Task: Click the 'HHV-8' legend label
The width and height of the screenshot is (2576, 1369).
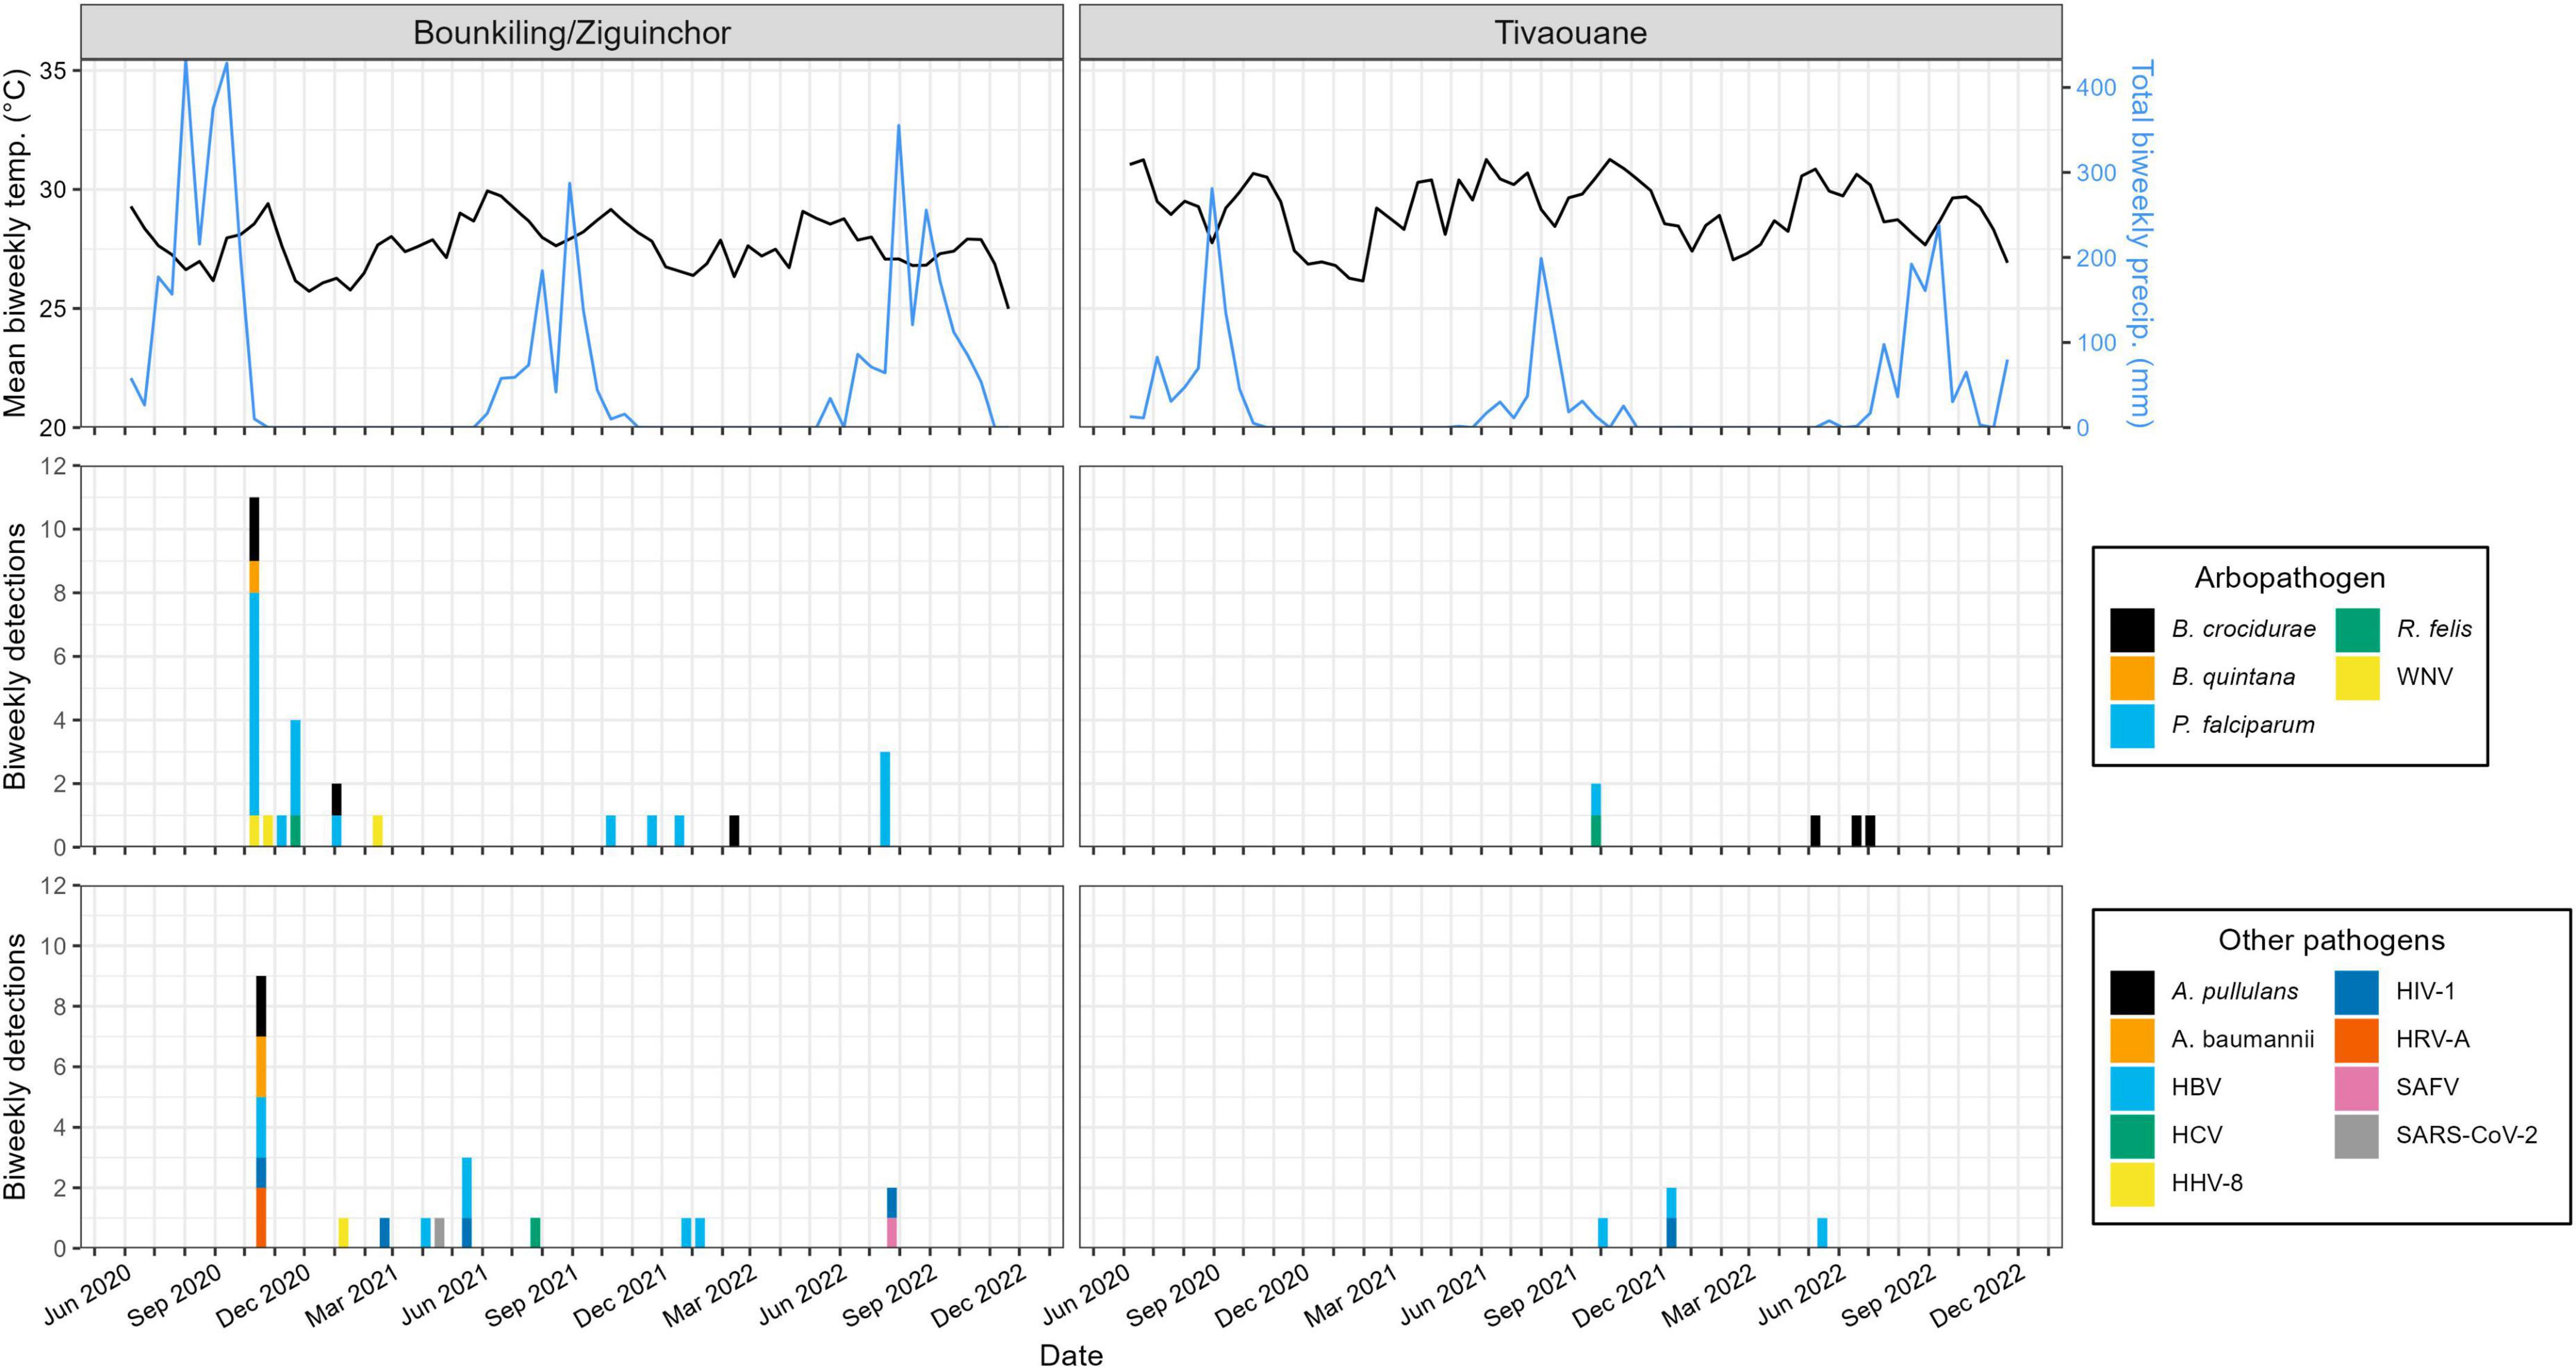Action: click(x=2207, y=1184)
